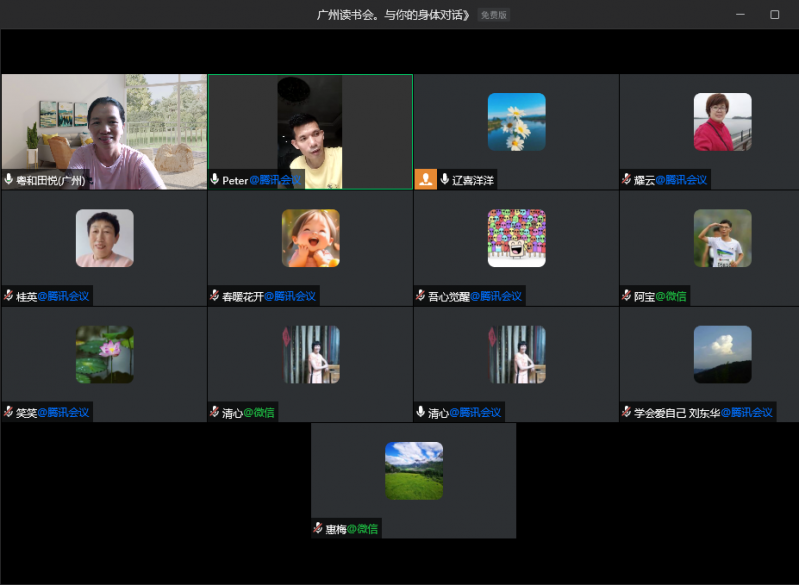Viewport: 799px width, 585px height.
Task: Click the muted microphone icon for 耀云
Action: pos(627,180)
